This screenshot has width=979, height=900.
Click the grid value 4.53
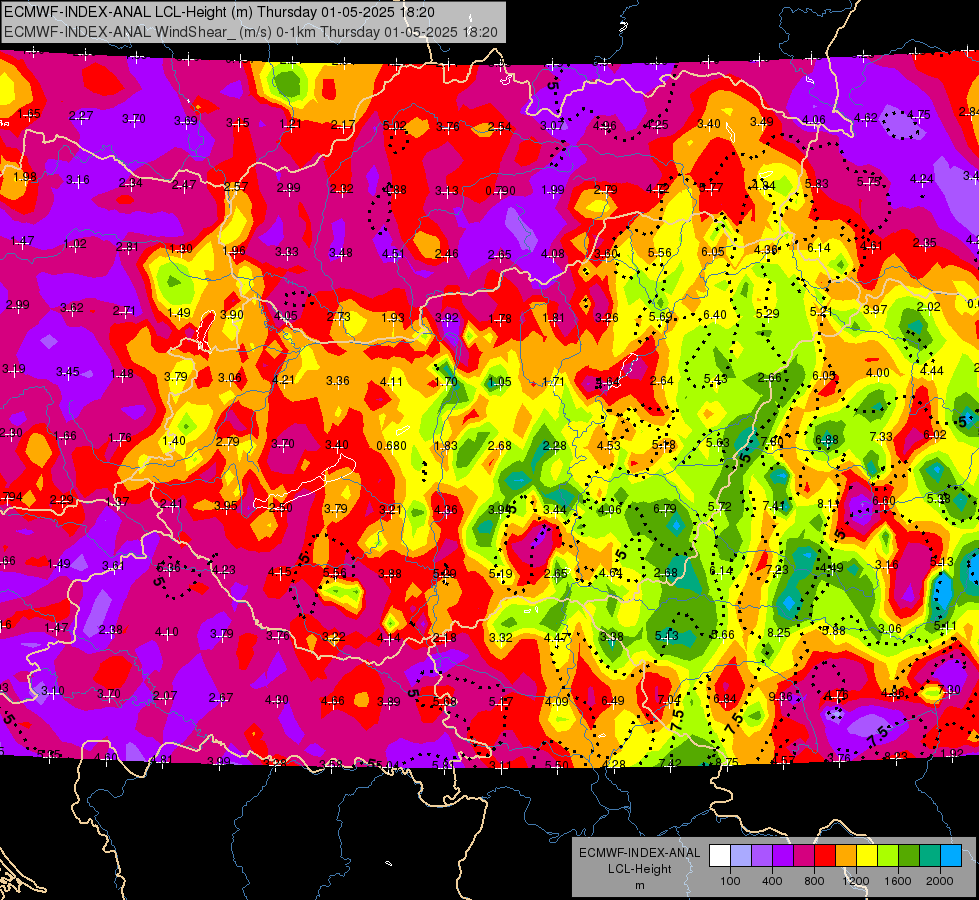pos(609,445)
